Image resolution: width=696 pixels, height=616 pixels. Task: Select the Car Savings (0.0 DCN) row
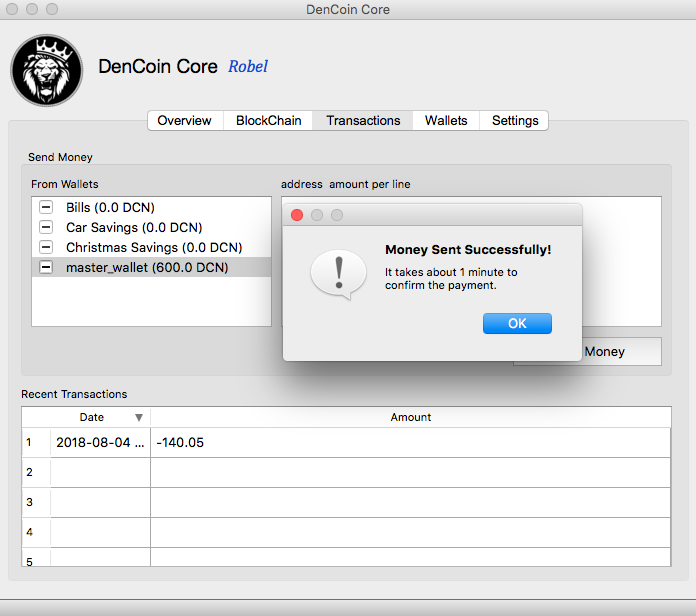point(151,227)
